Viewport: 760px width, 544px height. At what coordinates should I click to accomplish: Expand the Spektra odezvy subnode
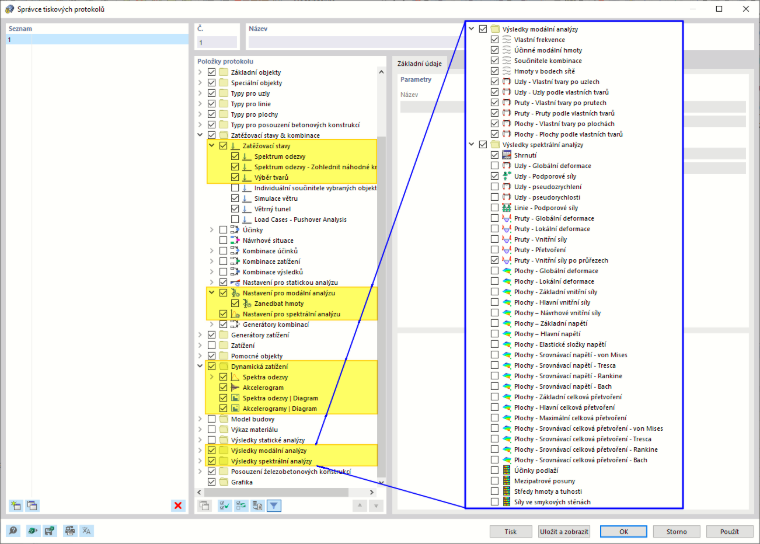tap(212, 377)
